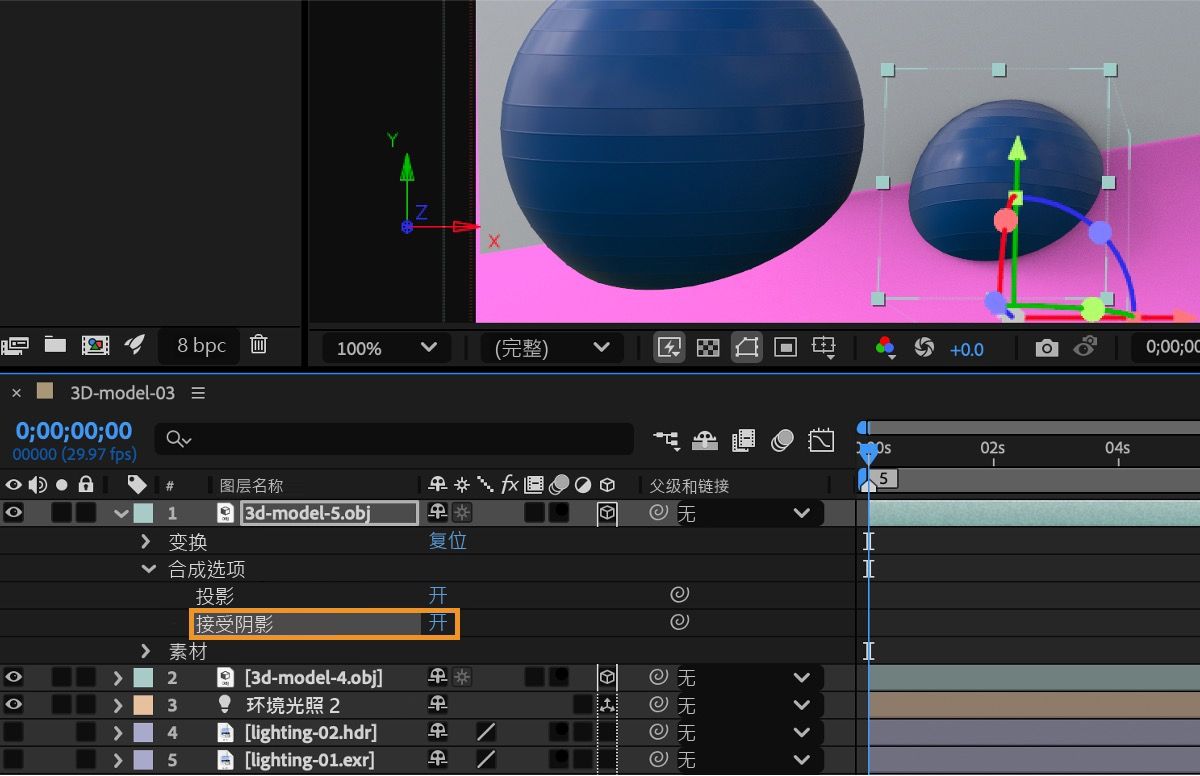Open the magnification ratio dropdown showing 100%
This screenshot has height=776, width=1200.
[x=383, y=348]
